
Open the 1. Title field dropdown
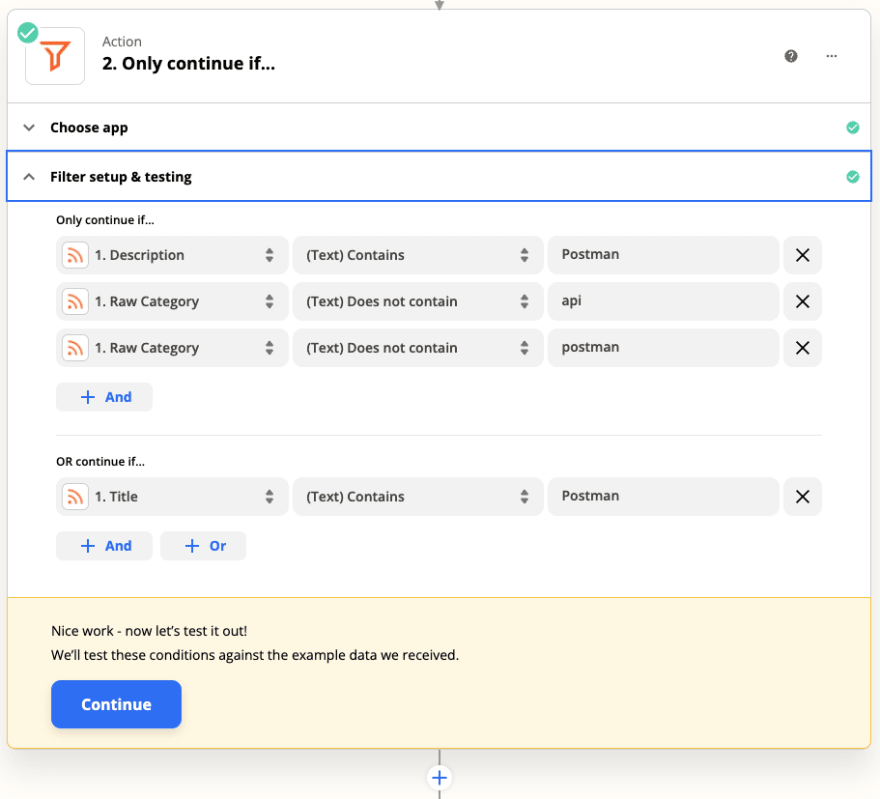[172, 497]
